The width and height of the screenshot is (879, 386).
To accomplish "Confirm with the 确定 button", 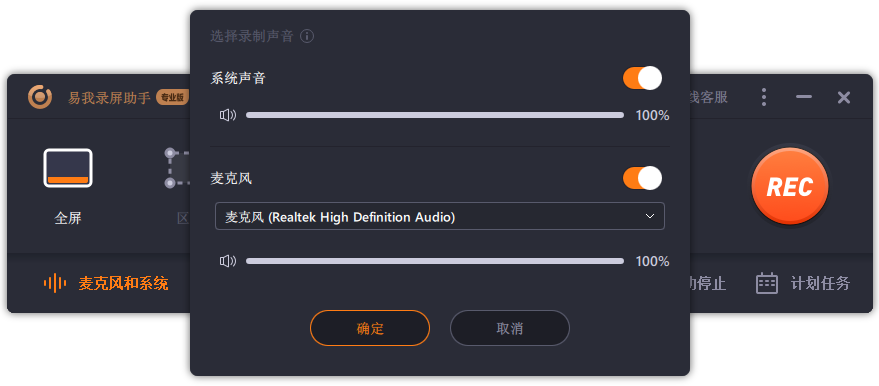I will 370,328.
